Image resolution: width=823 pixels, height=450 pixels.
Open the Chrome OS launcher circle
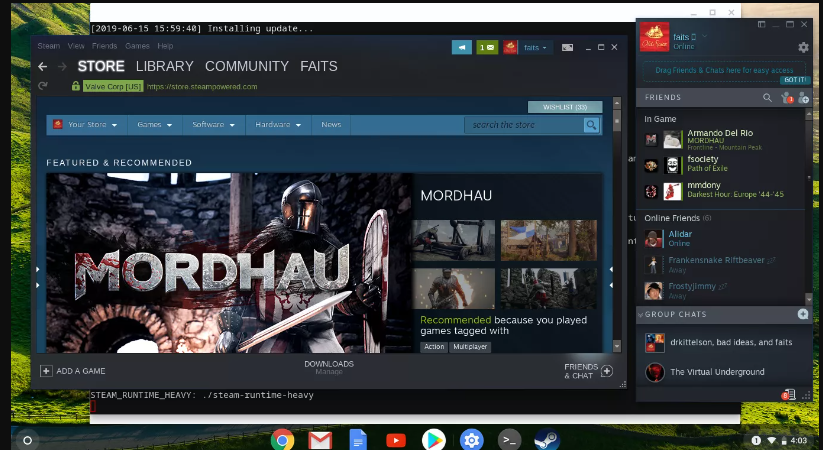coord(28,441)
